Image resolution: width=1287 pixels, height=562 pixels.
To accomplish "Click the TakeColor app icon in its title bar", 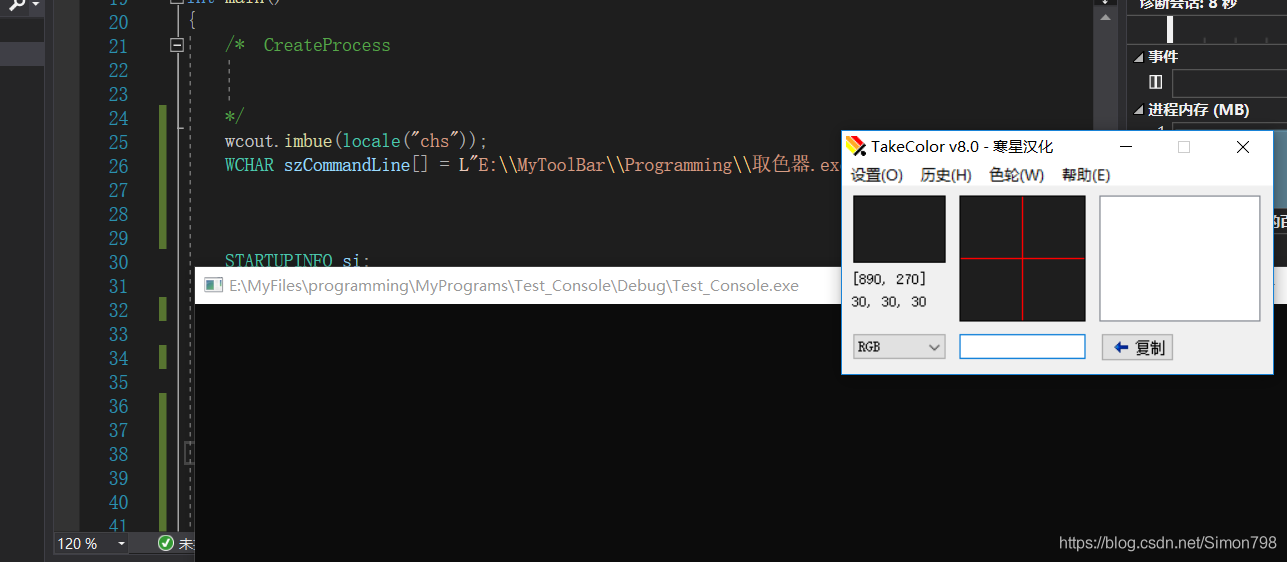I will (856, 146).
